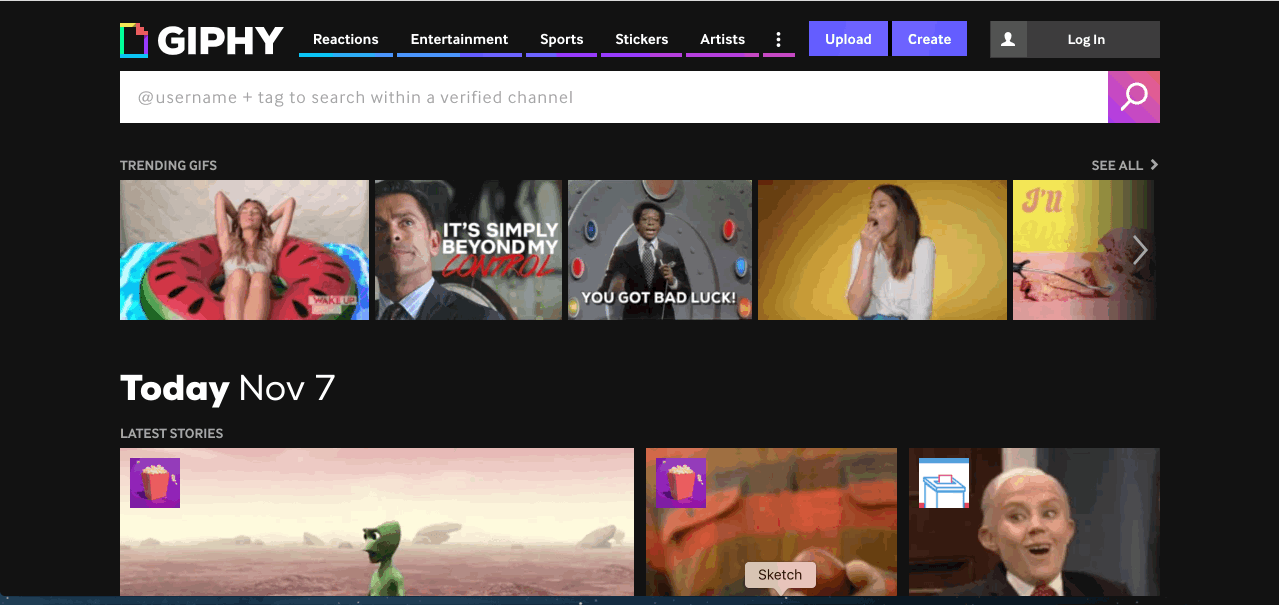Click the GIPHY logo

click(202, 40)
